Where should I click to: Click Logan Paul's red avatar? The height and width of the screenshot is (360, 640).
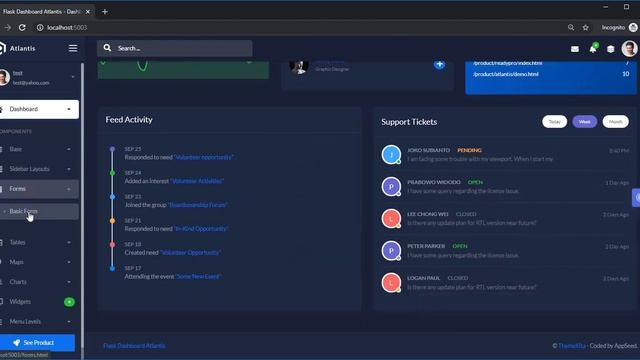pyautogui.click(x=391, y=282)
